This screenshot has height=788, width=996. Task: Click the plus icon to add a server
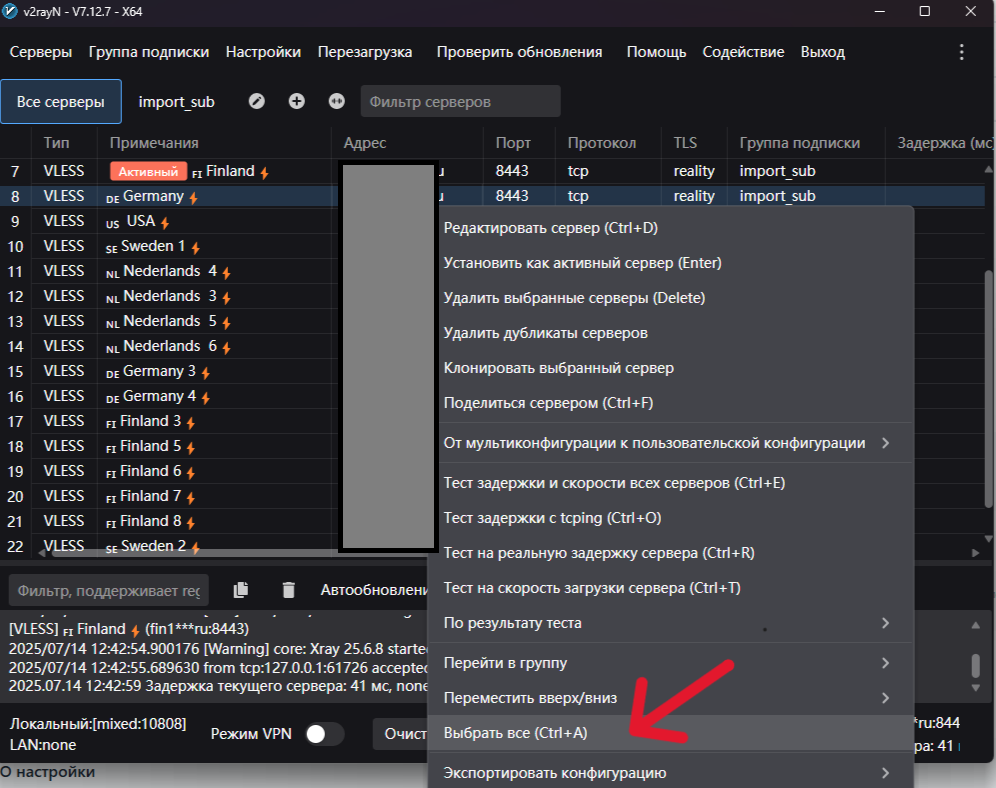pos(297,100)
